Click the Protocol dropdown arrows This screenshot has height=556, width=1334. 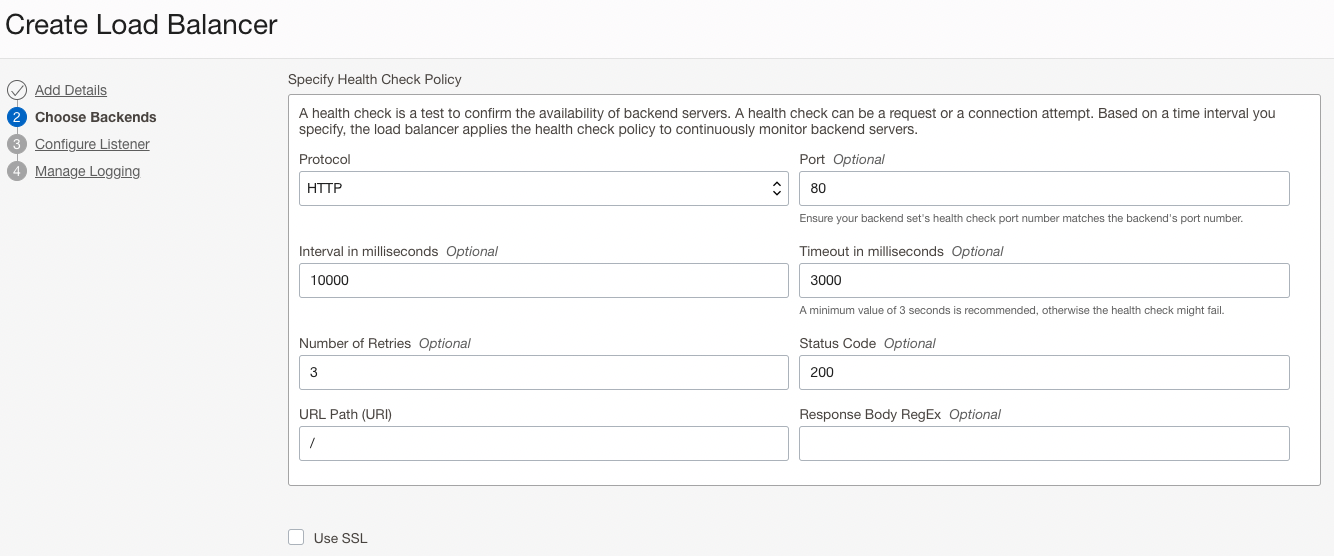[x=776, y=188]
